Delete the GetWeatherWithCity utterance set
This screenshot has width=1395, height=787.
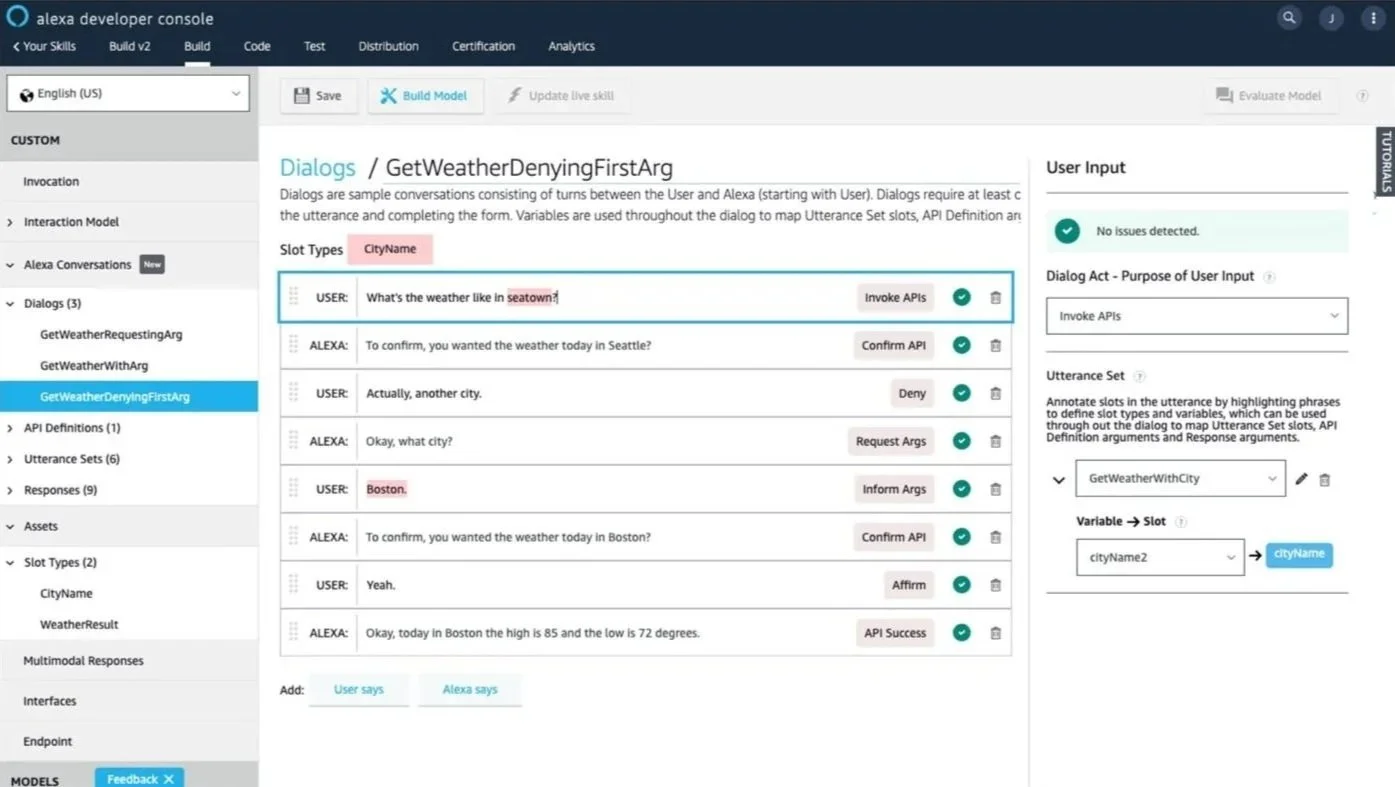pos(1325,480)
